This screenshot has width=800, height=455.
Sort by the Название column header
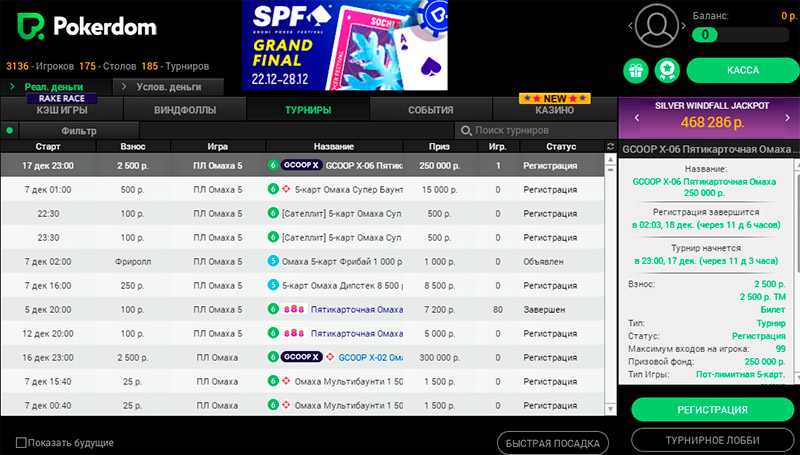coord(334,146)
